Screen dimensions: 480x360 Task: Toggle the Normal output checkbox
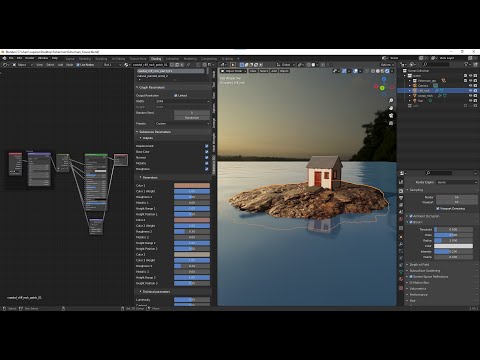coord(207,157)
